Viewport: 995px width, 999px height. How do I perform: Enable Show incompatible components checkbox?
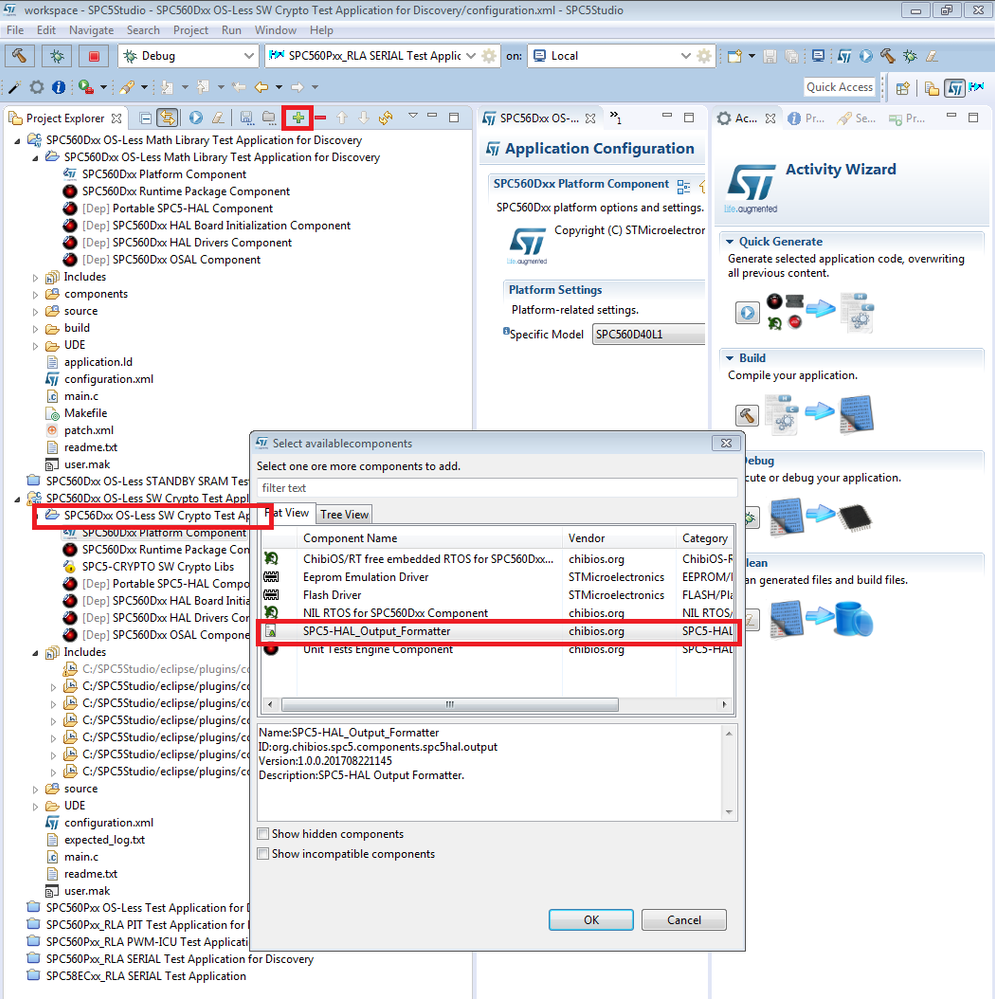[x=262, y=853]
